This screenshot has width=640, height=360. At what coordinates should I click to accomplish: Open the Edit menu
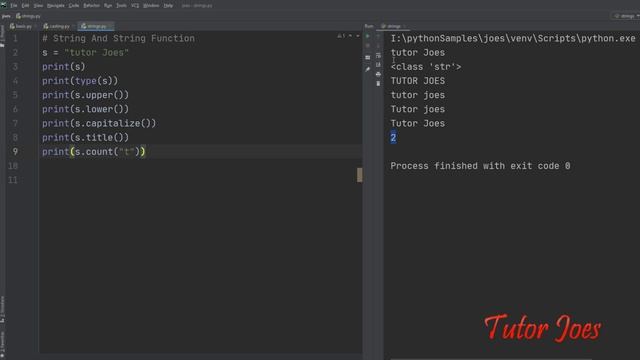(25, 5)
